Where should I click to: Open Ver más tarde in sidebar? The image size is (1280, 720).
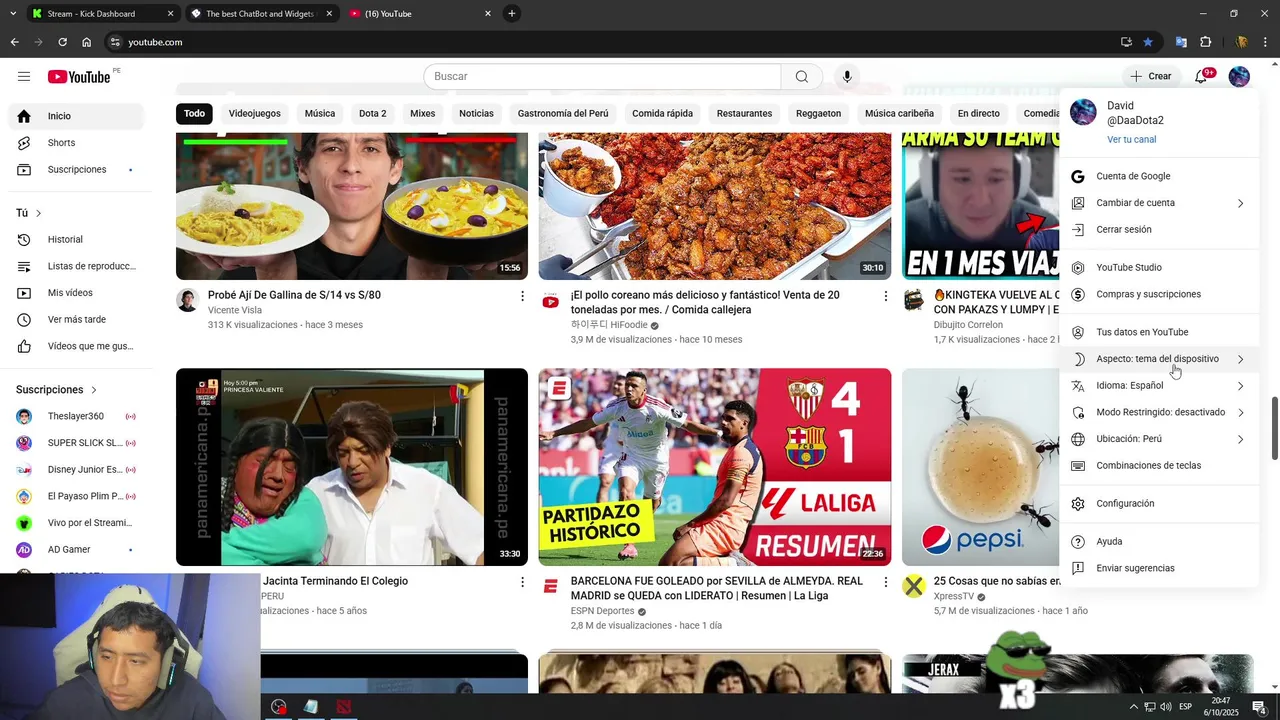coord(76,320)
